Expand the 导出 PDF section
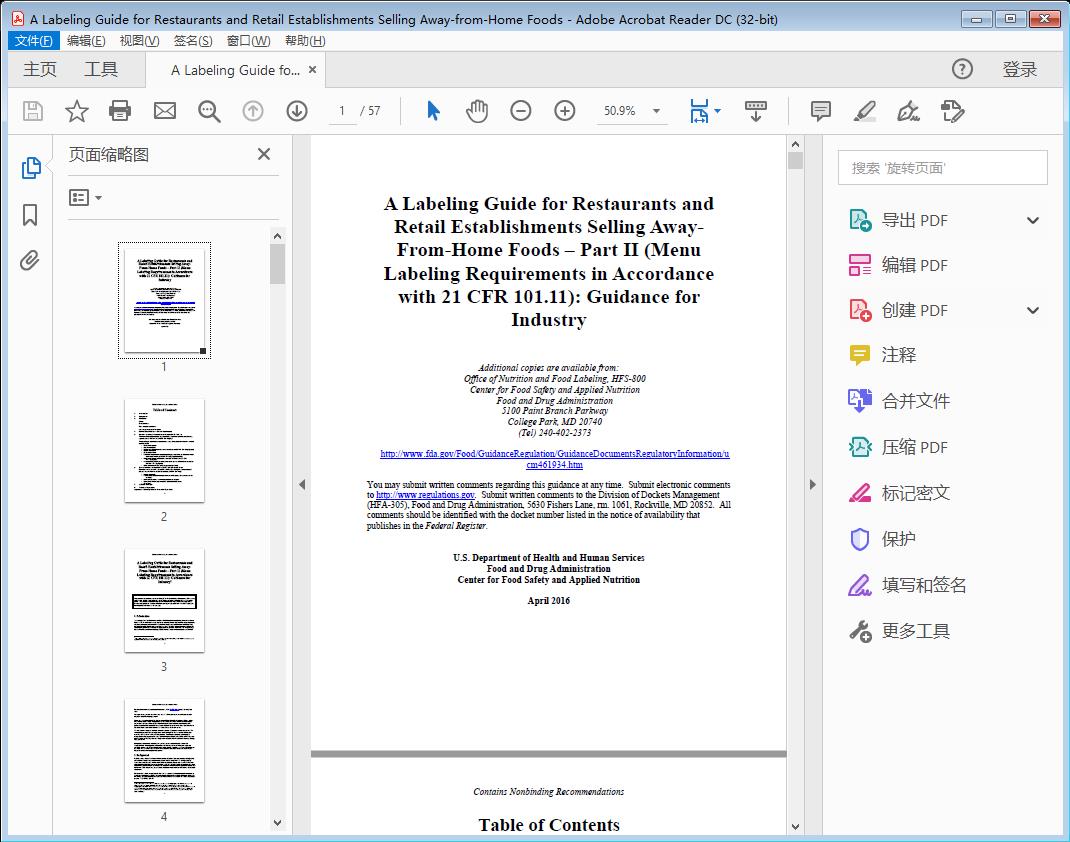 [x=1033, y=220]
